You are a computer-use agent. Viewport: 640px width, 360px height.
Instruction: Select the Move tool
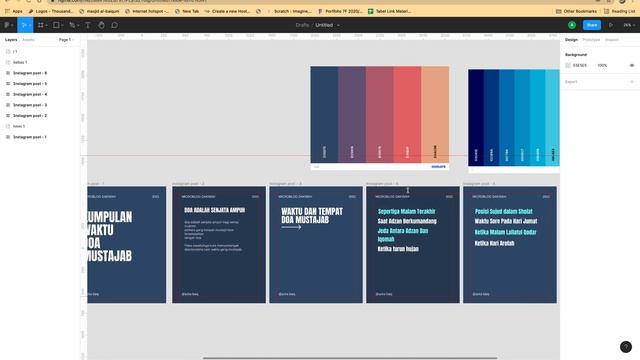pos(25,25)
